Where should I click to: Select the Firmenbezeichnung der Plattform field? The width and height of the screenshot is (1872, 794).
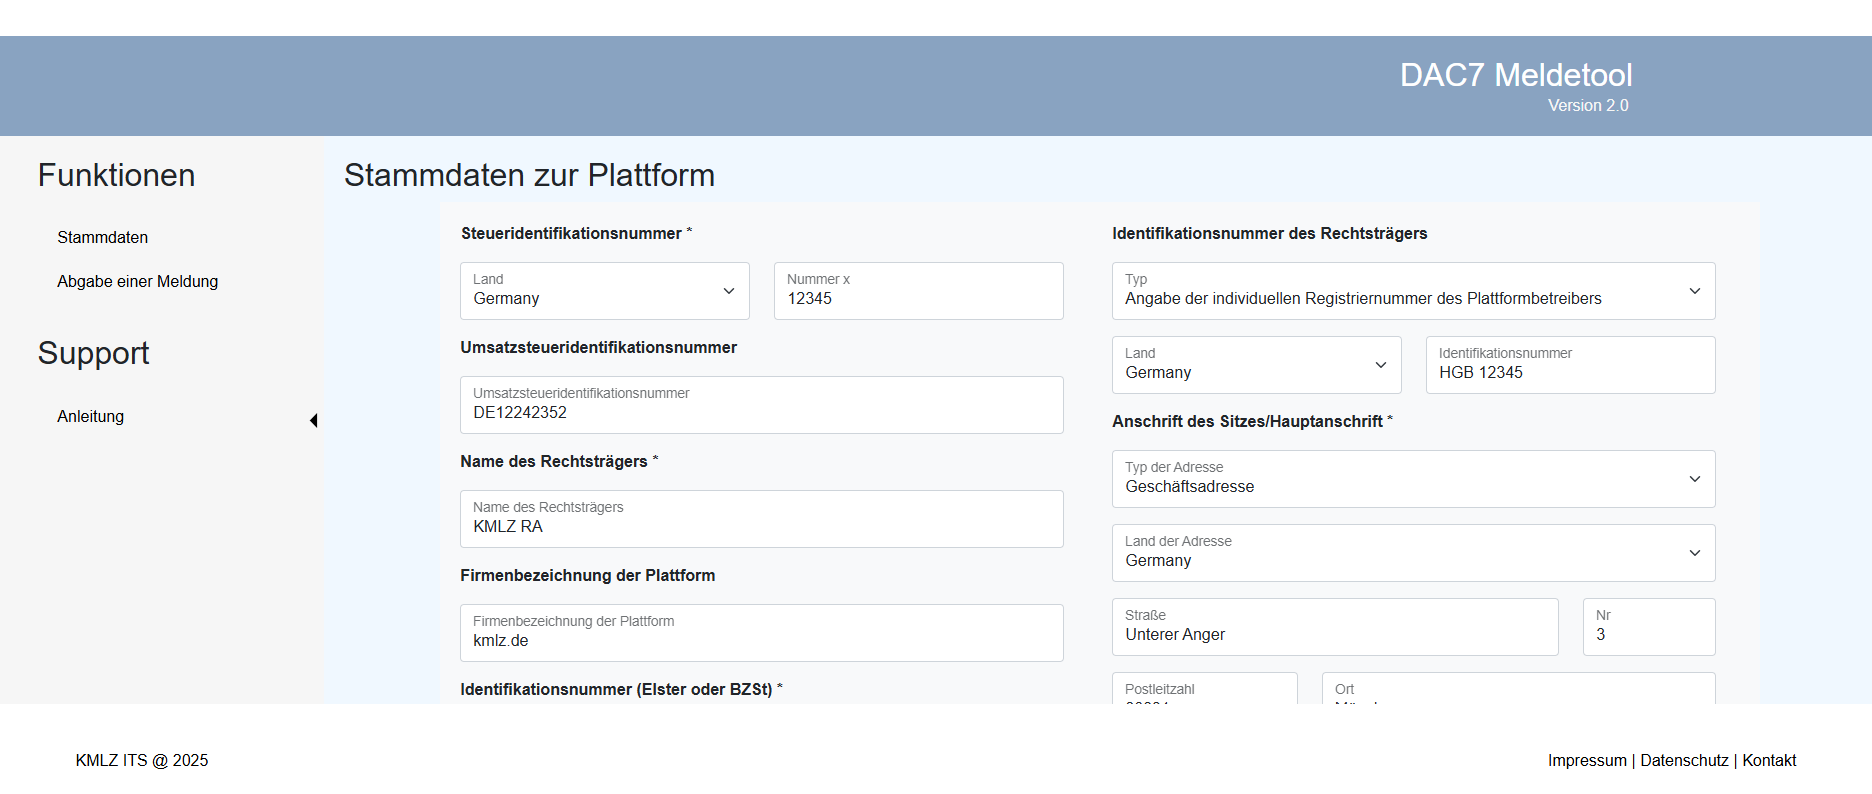click(x=761, y=633)
